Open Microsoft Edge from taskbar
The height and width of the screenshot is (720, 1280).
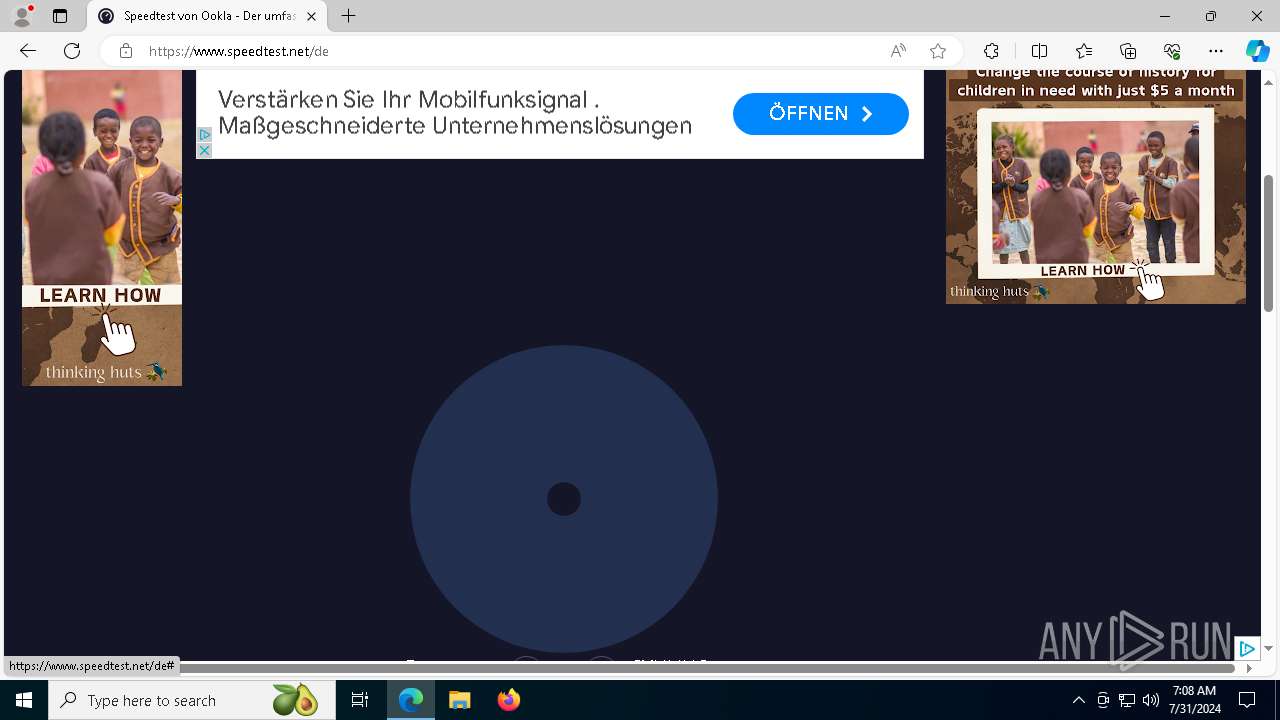(411, 700)
